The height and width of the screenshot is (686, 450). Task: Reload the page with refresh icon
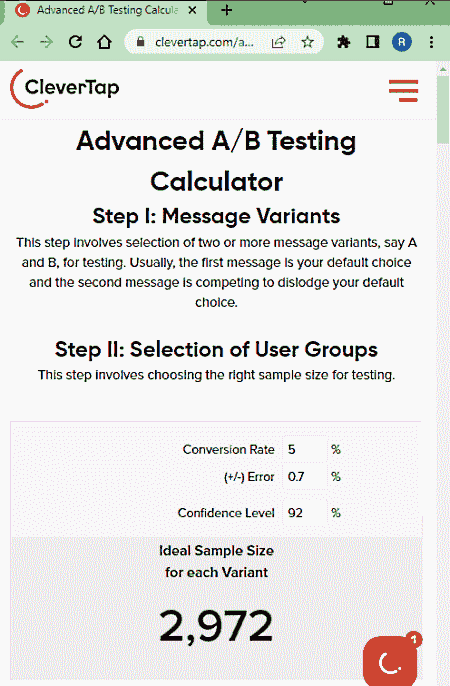[76, 42]
